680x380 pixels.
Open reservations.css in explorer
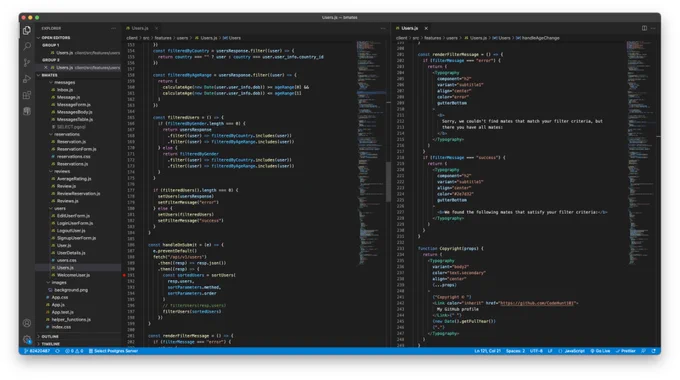click(x=74, y=156)
